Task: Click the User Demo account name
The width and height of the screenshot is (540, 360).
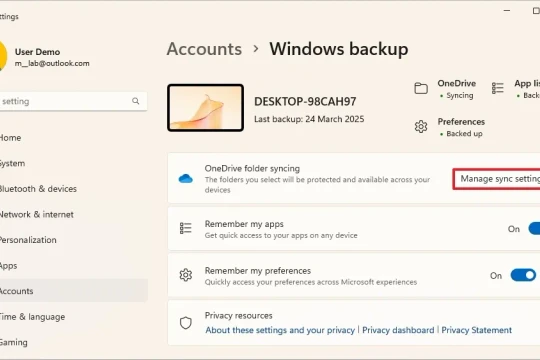Action: (38, 52)
